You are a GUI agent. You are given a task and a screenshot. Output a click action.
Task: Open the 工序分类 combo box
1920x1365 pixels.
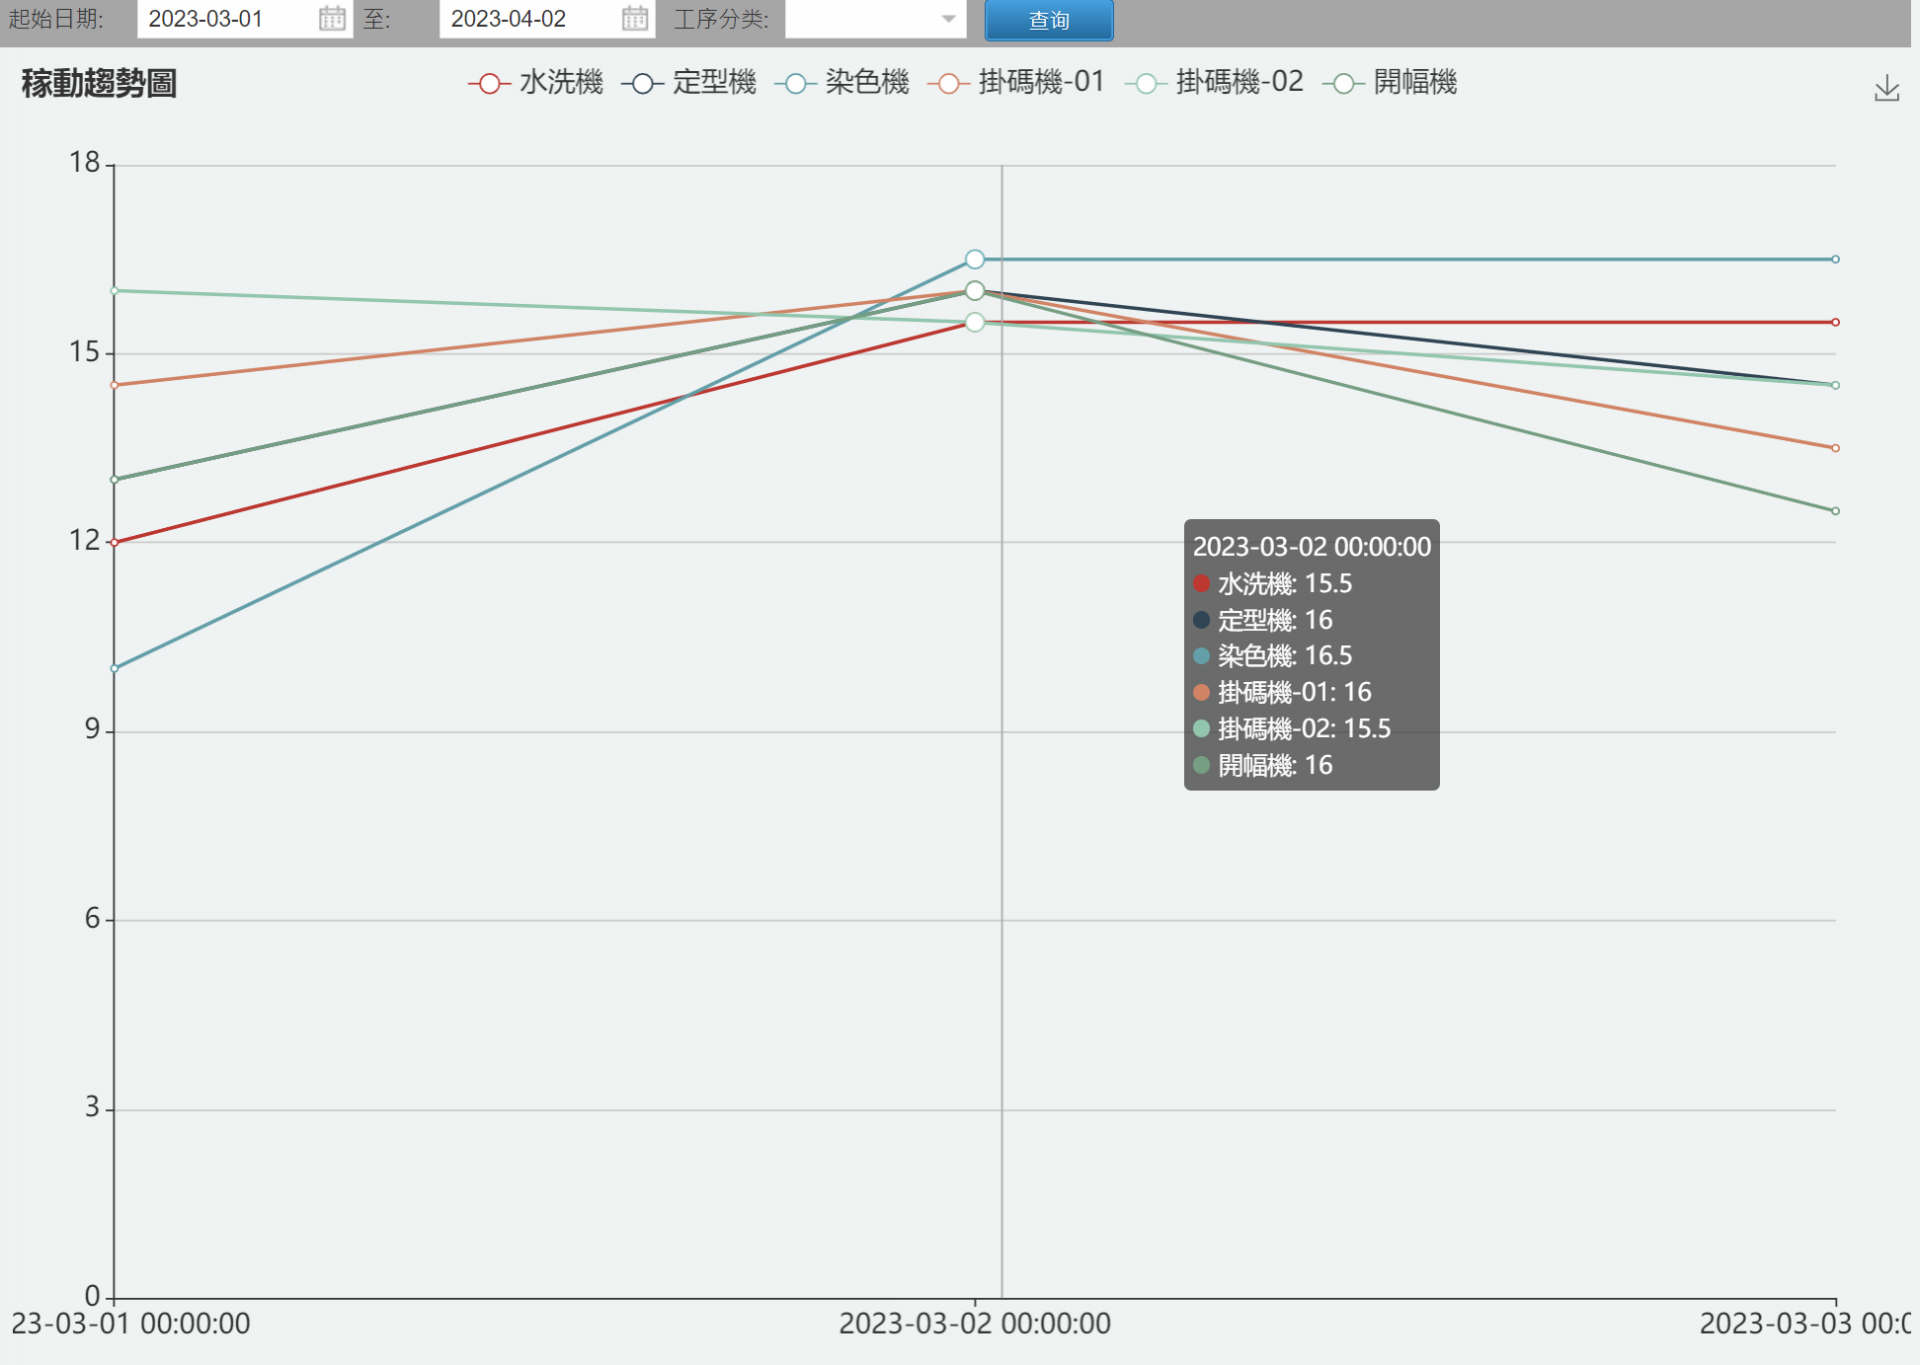(875, 19)
